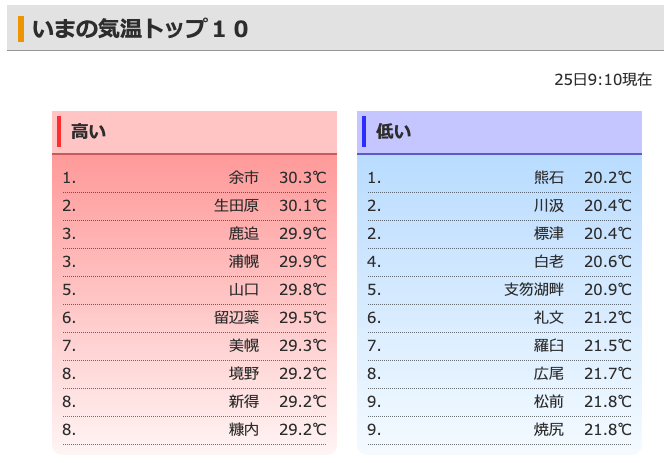
Task: Select 礼文 21.2℃ entry
Action: pyautogui.click(x=499, y=318)
